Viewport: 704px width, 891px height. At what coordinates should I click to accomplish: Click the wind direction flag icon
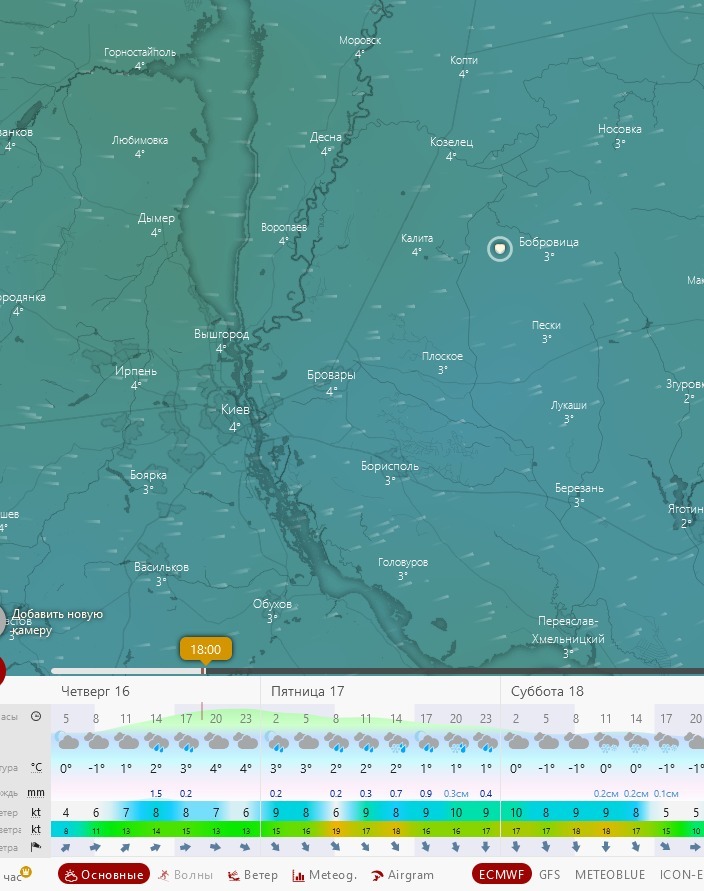pyautogui.click(x=36, y=847)
